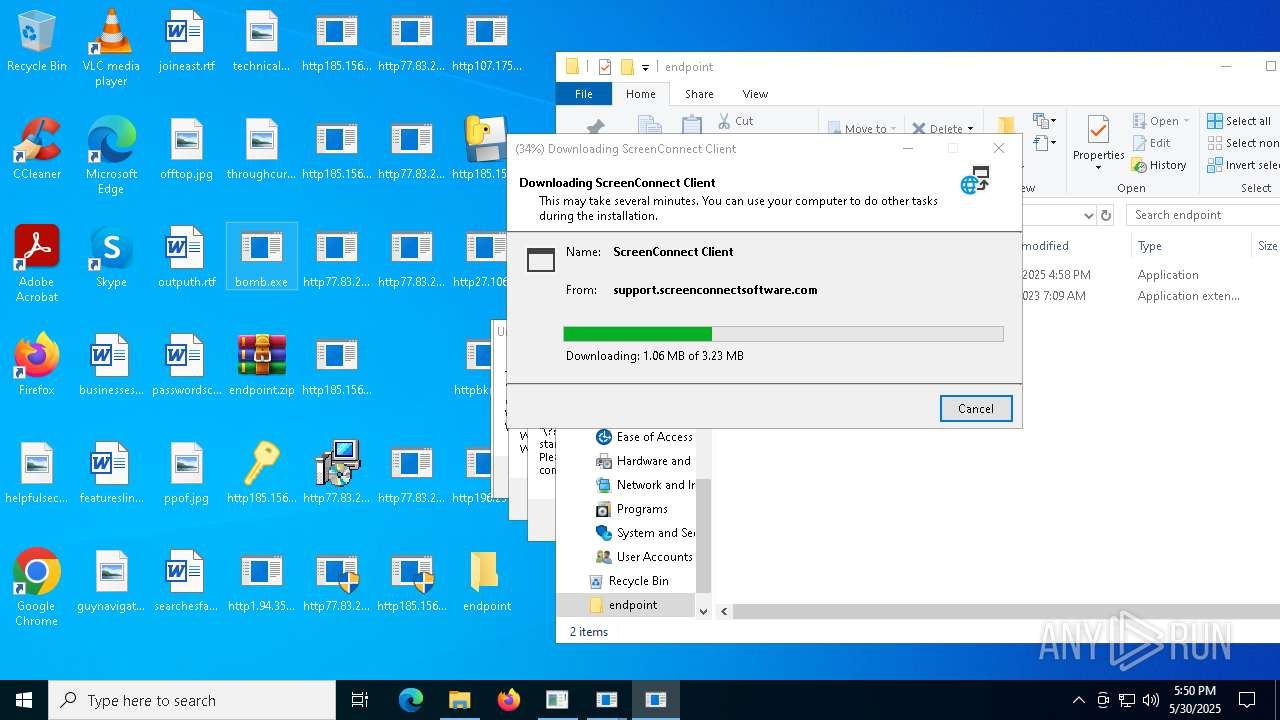Open the Customize Quick Access Toolbar dropdown
Viewport: 1280px width, 720px height.
[645, 67]
